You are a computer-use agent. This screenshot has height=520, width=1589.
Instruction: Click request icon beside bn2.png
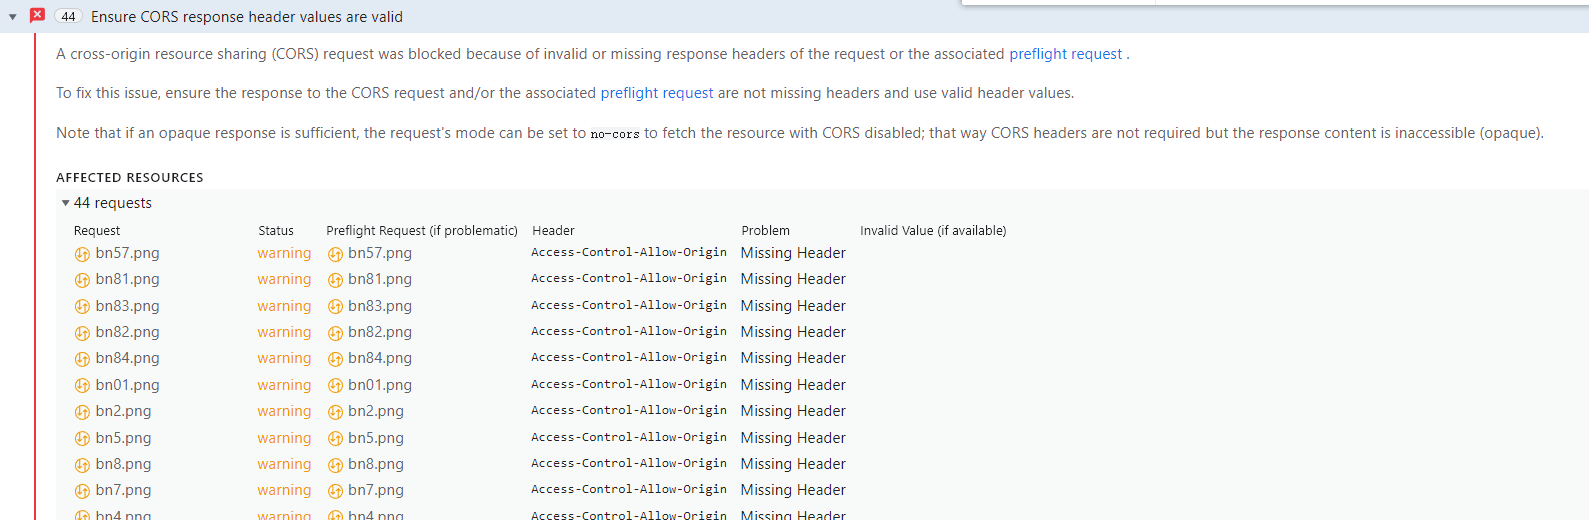click(x=82, y=412)
